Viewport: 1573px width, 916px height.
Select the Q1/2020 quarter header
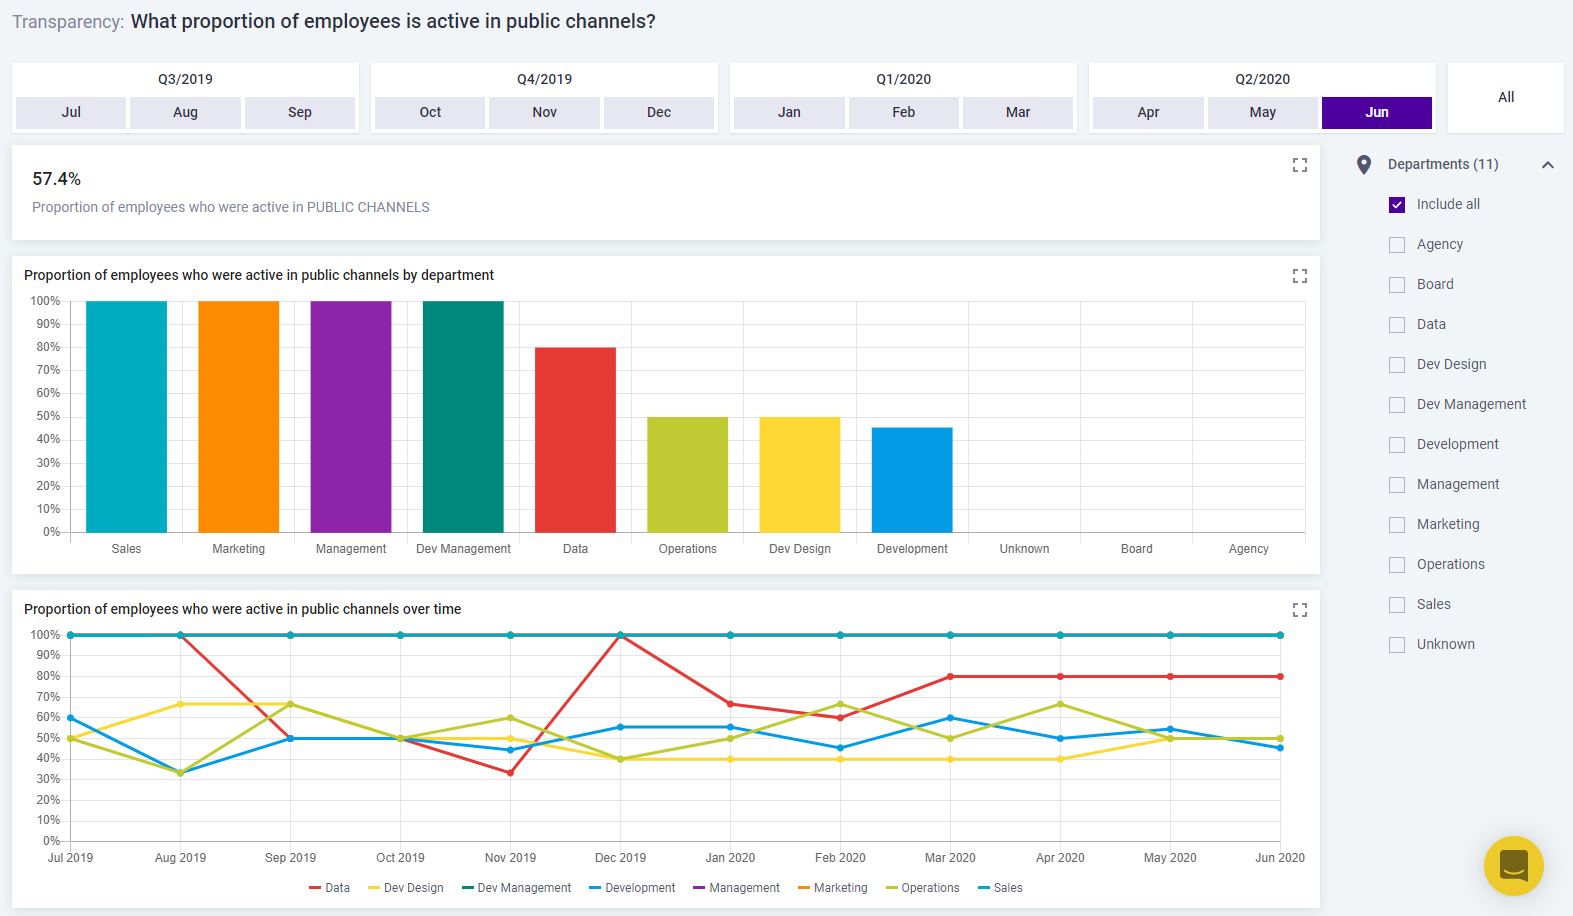(903, 79)
